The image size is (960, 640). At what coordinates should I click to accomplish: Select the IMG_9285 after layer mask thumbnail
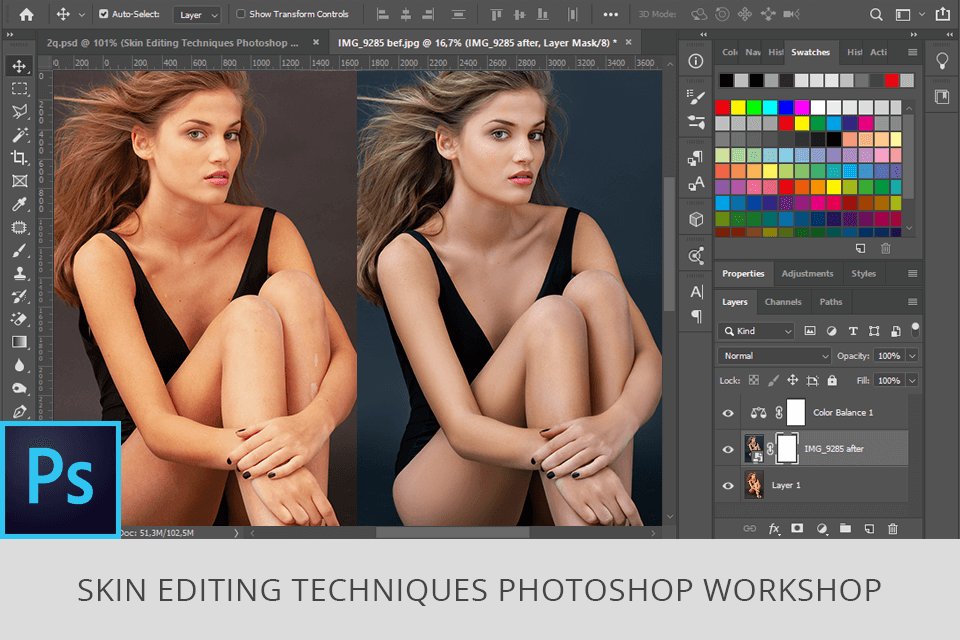pyautogui.click(x=786, y=448)
